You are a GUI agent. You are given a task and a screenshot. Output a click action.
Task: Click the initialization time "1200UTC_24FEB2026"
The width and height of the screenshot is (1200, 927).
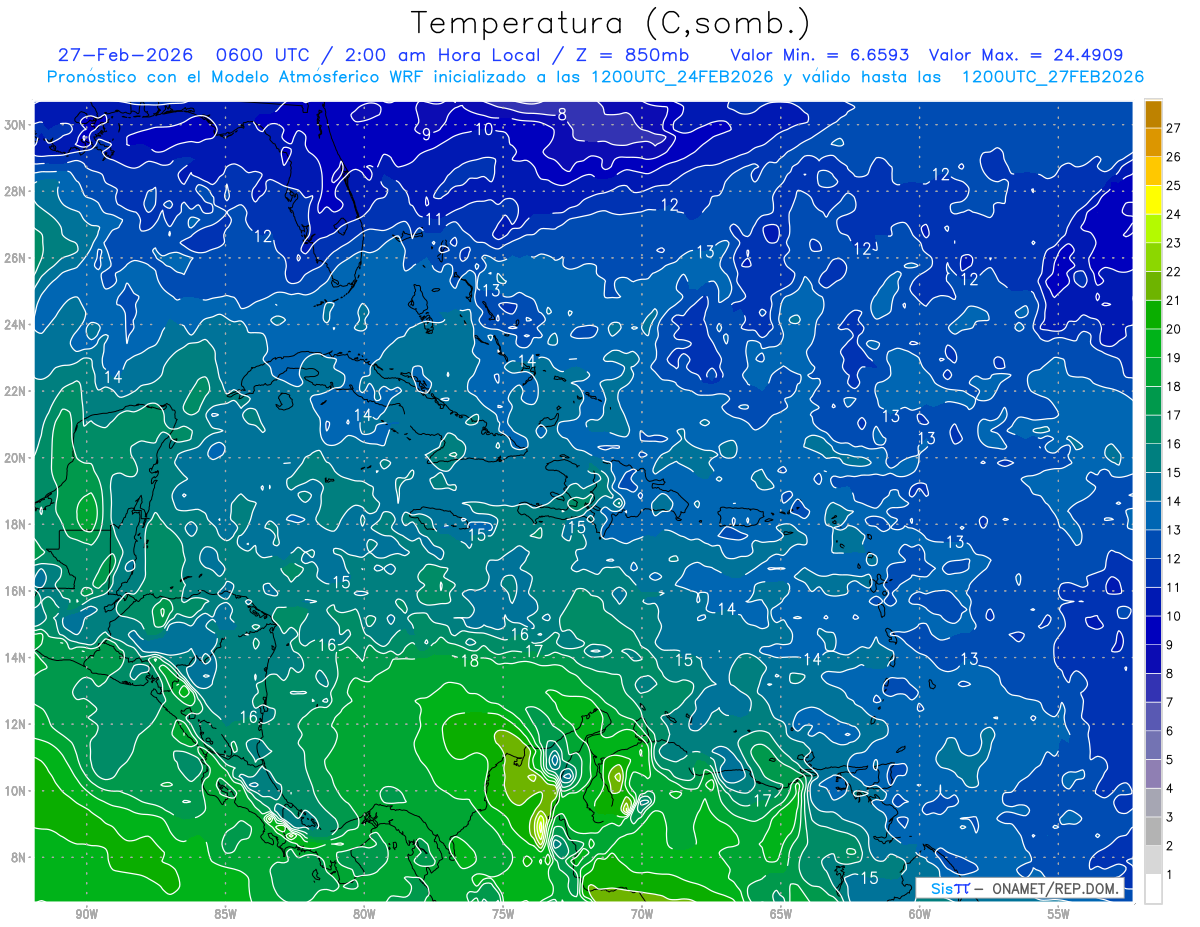pos(682,77)
